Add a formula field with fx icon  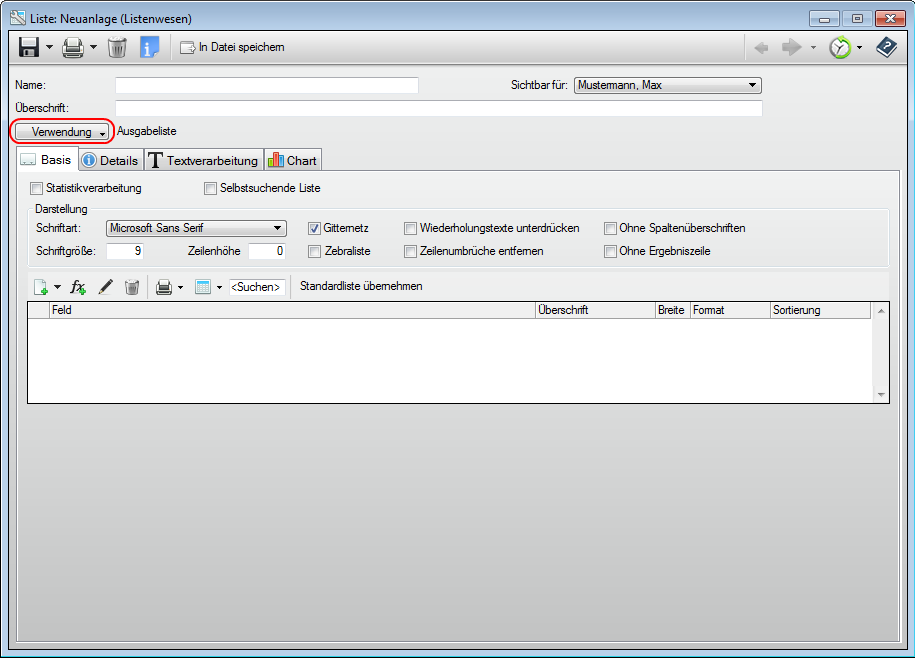pos(78,287)
